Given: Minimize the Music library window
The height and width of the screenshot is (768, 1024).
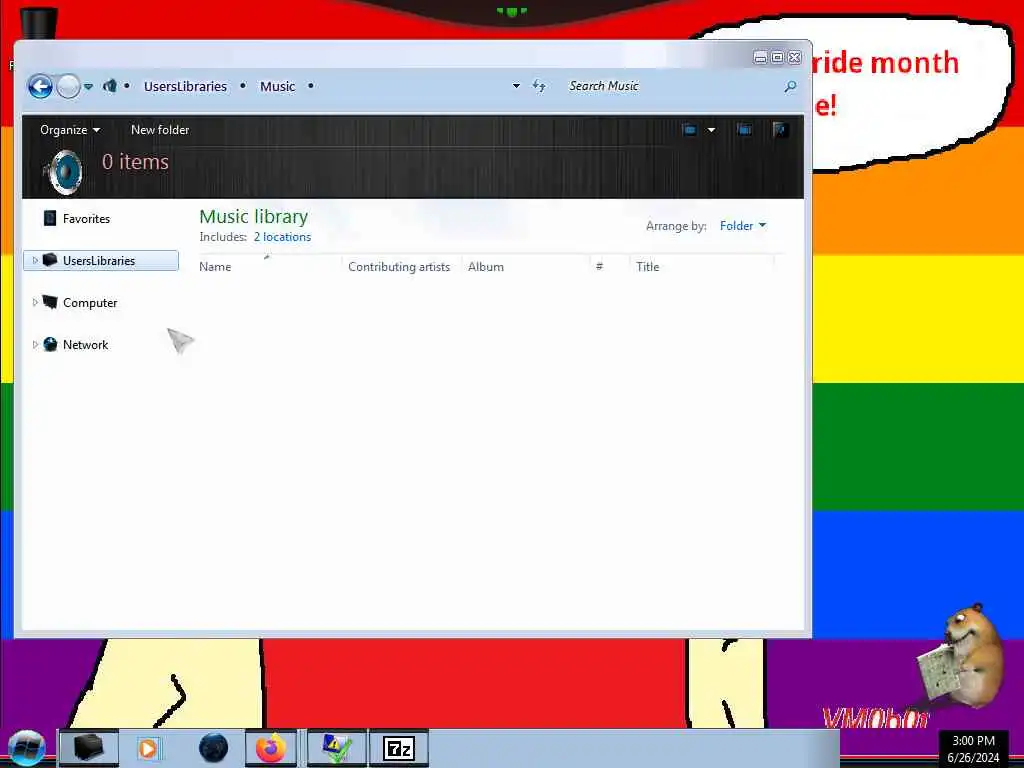Looking at the screenshot, I should (x=760, y=57).
